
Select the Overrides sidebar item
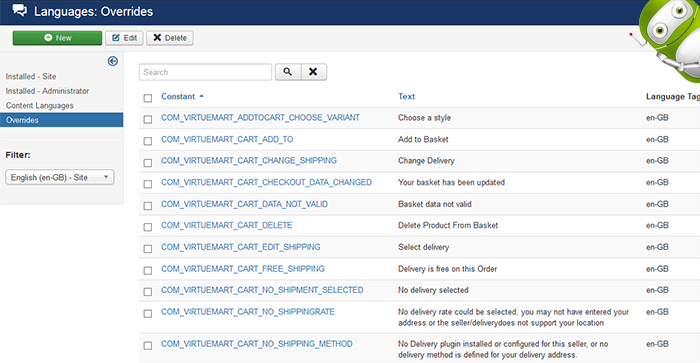click(62, 120)
